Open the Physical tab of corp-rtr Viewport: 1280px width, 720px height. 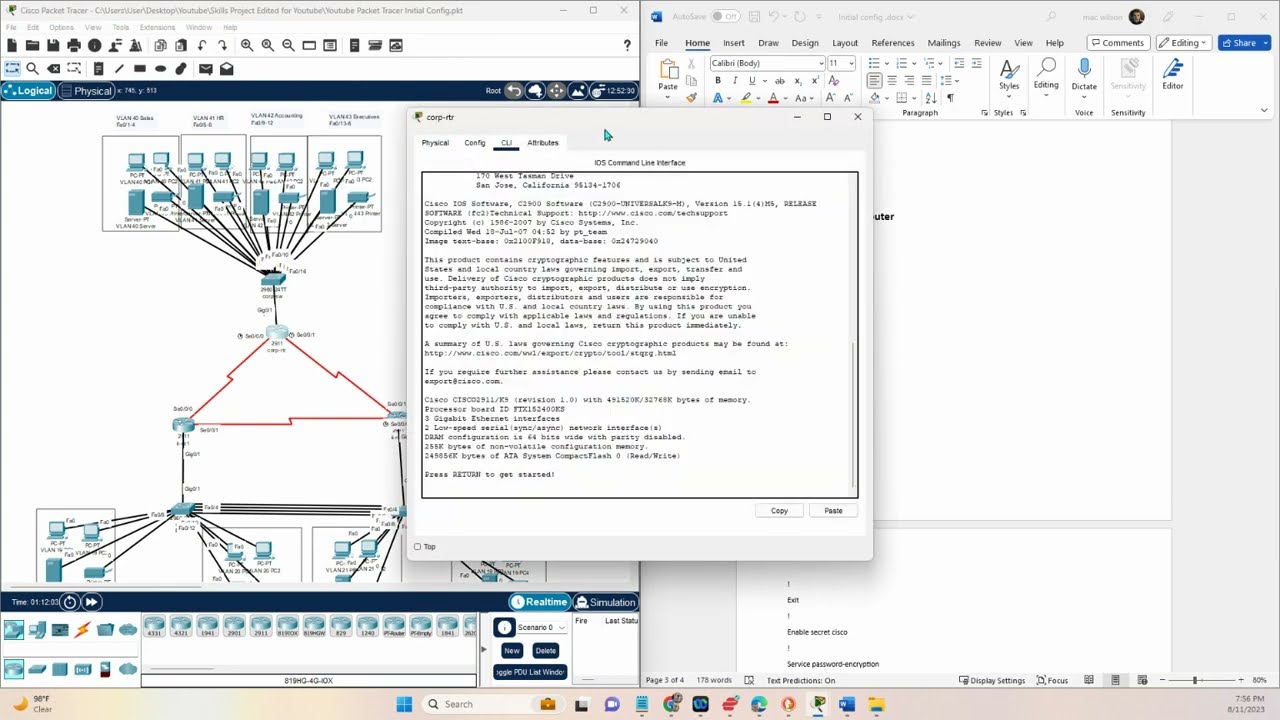435,143
